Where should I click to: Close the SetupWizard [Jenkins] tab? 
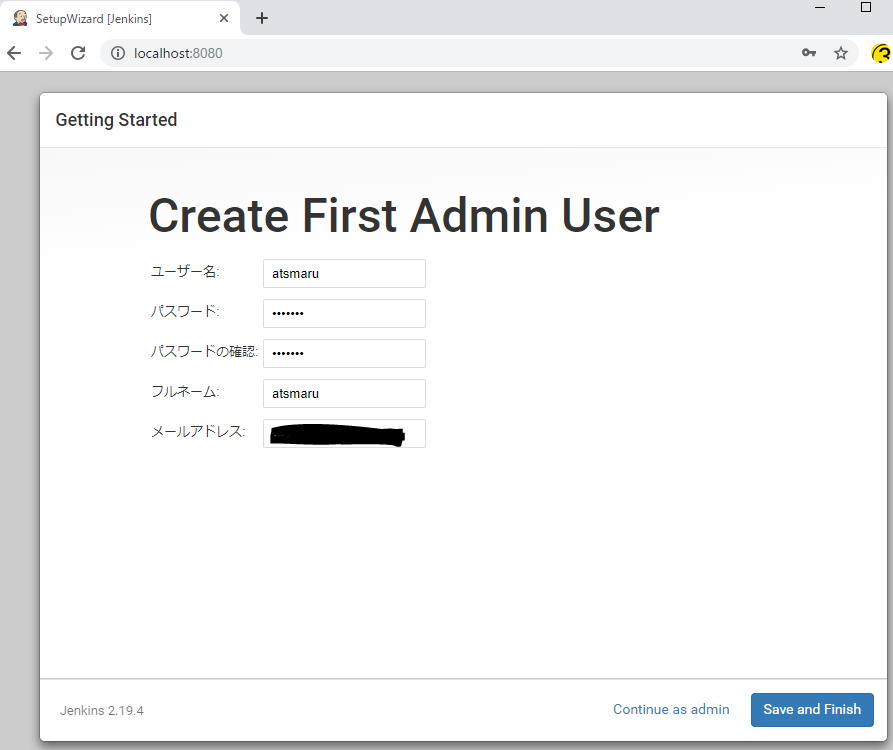point(224,18)
